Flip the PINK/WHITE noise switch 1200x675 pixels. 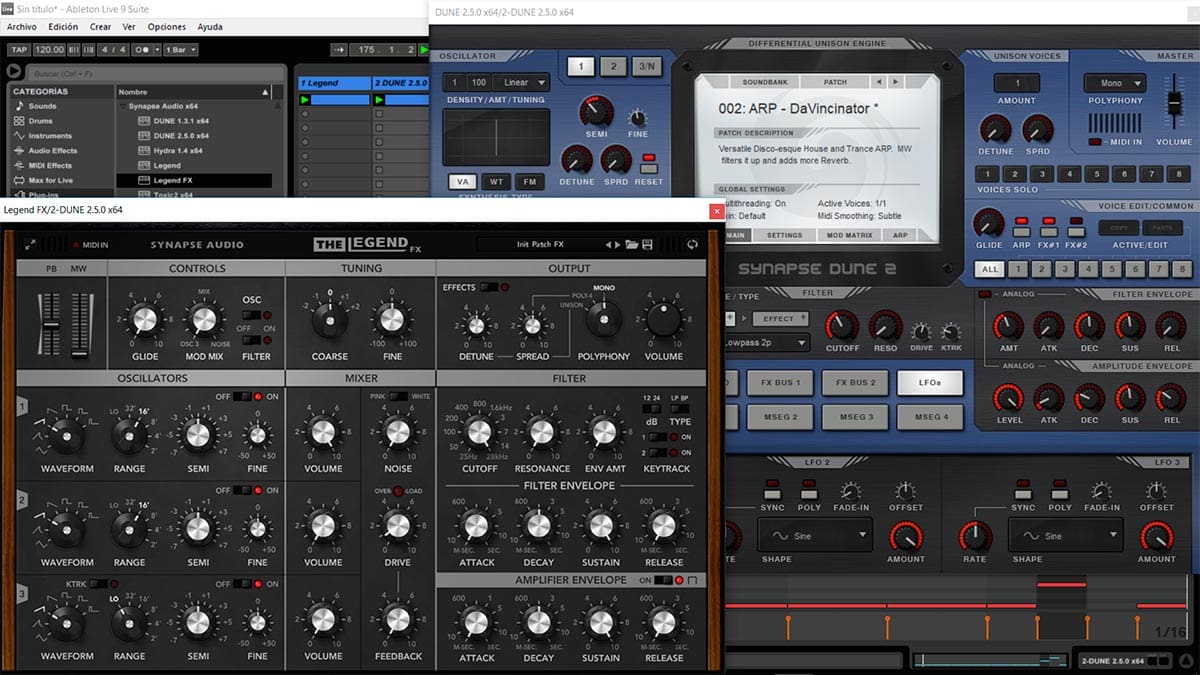point(397,397)
